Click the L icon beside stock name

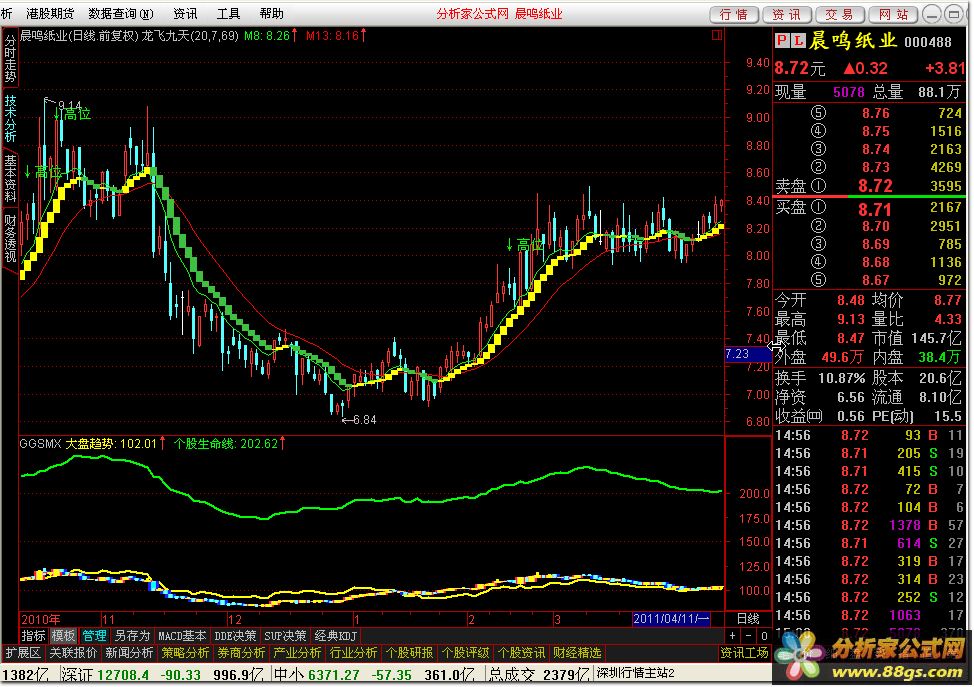798,41
